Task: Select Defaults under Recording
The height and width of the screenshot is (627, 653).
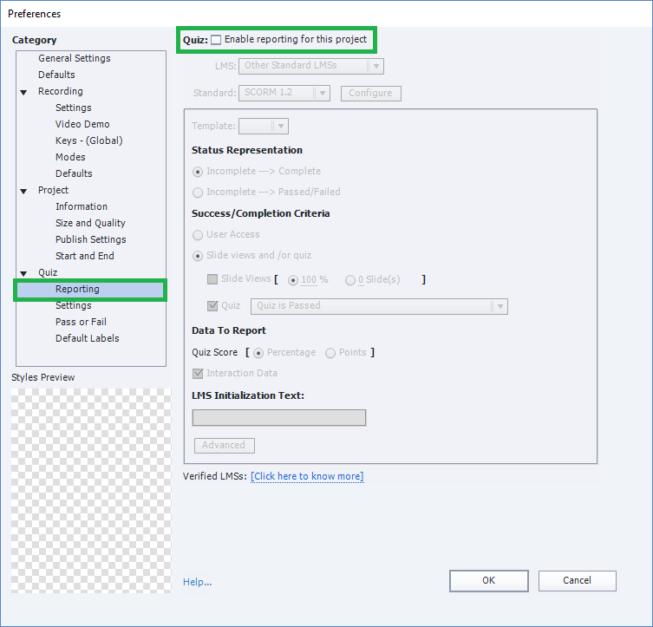Action: pyautogui.click(x=74, y=174)
